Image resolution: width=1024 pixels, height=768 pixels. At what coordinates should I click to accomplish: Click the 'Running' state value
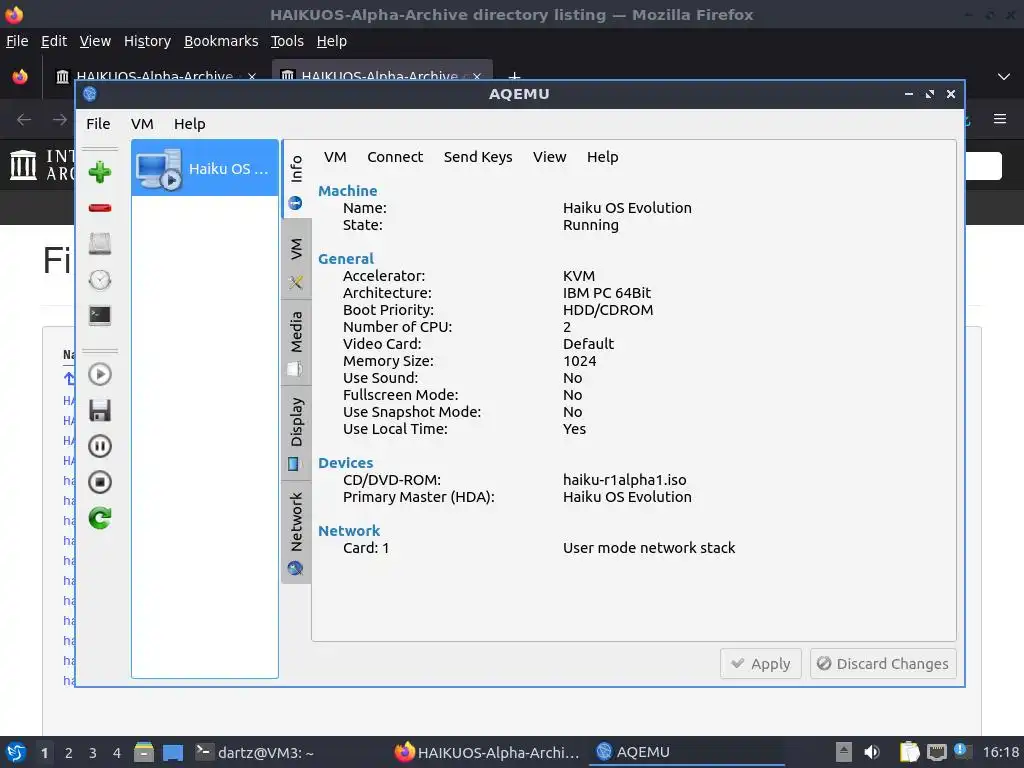pos(590,225)
